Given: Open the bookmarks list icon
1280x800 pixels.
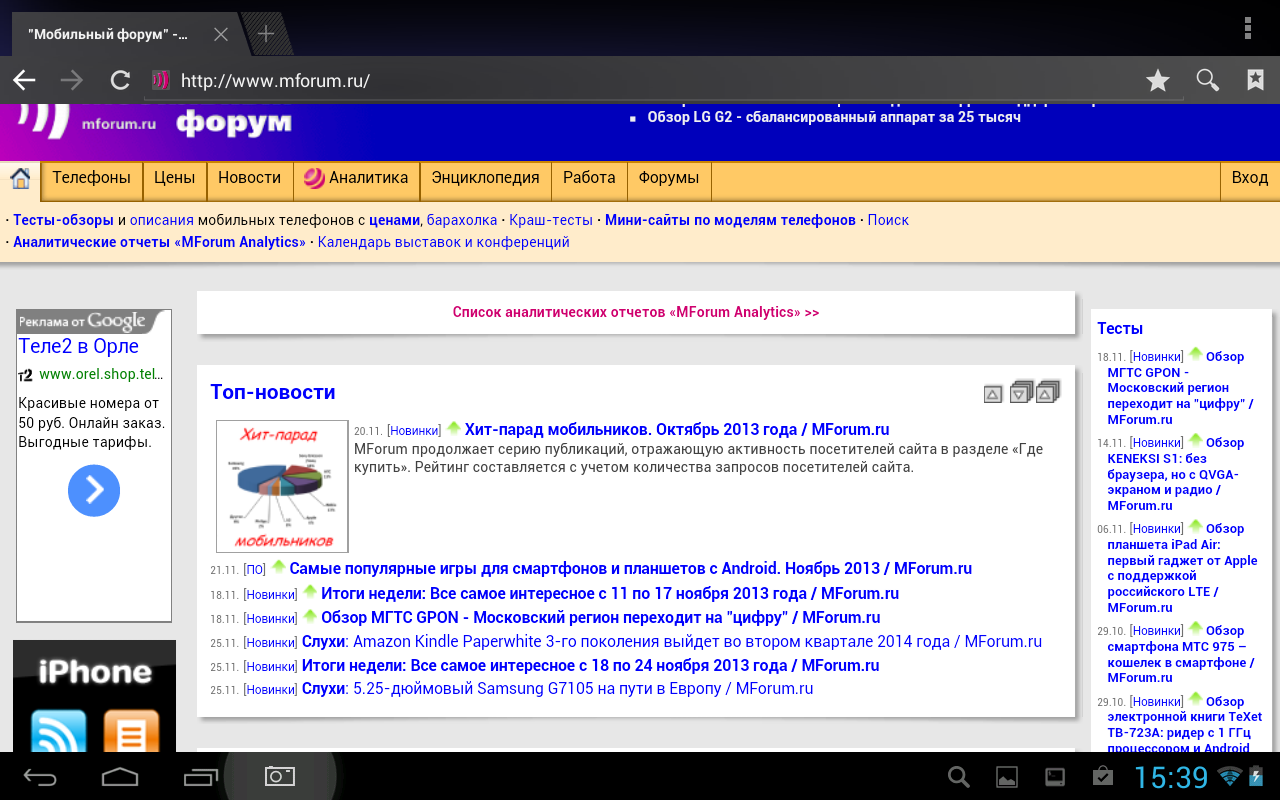Looking at the screenshot, I should [1255, 80].
